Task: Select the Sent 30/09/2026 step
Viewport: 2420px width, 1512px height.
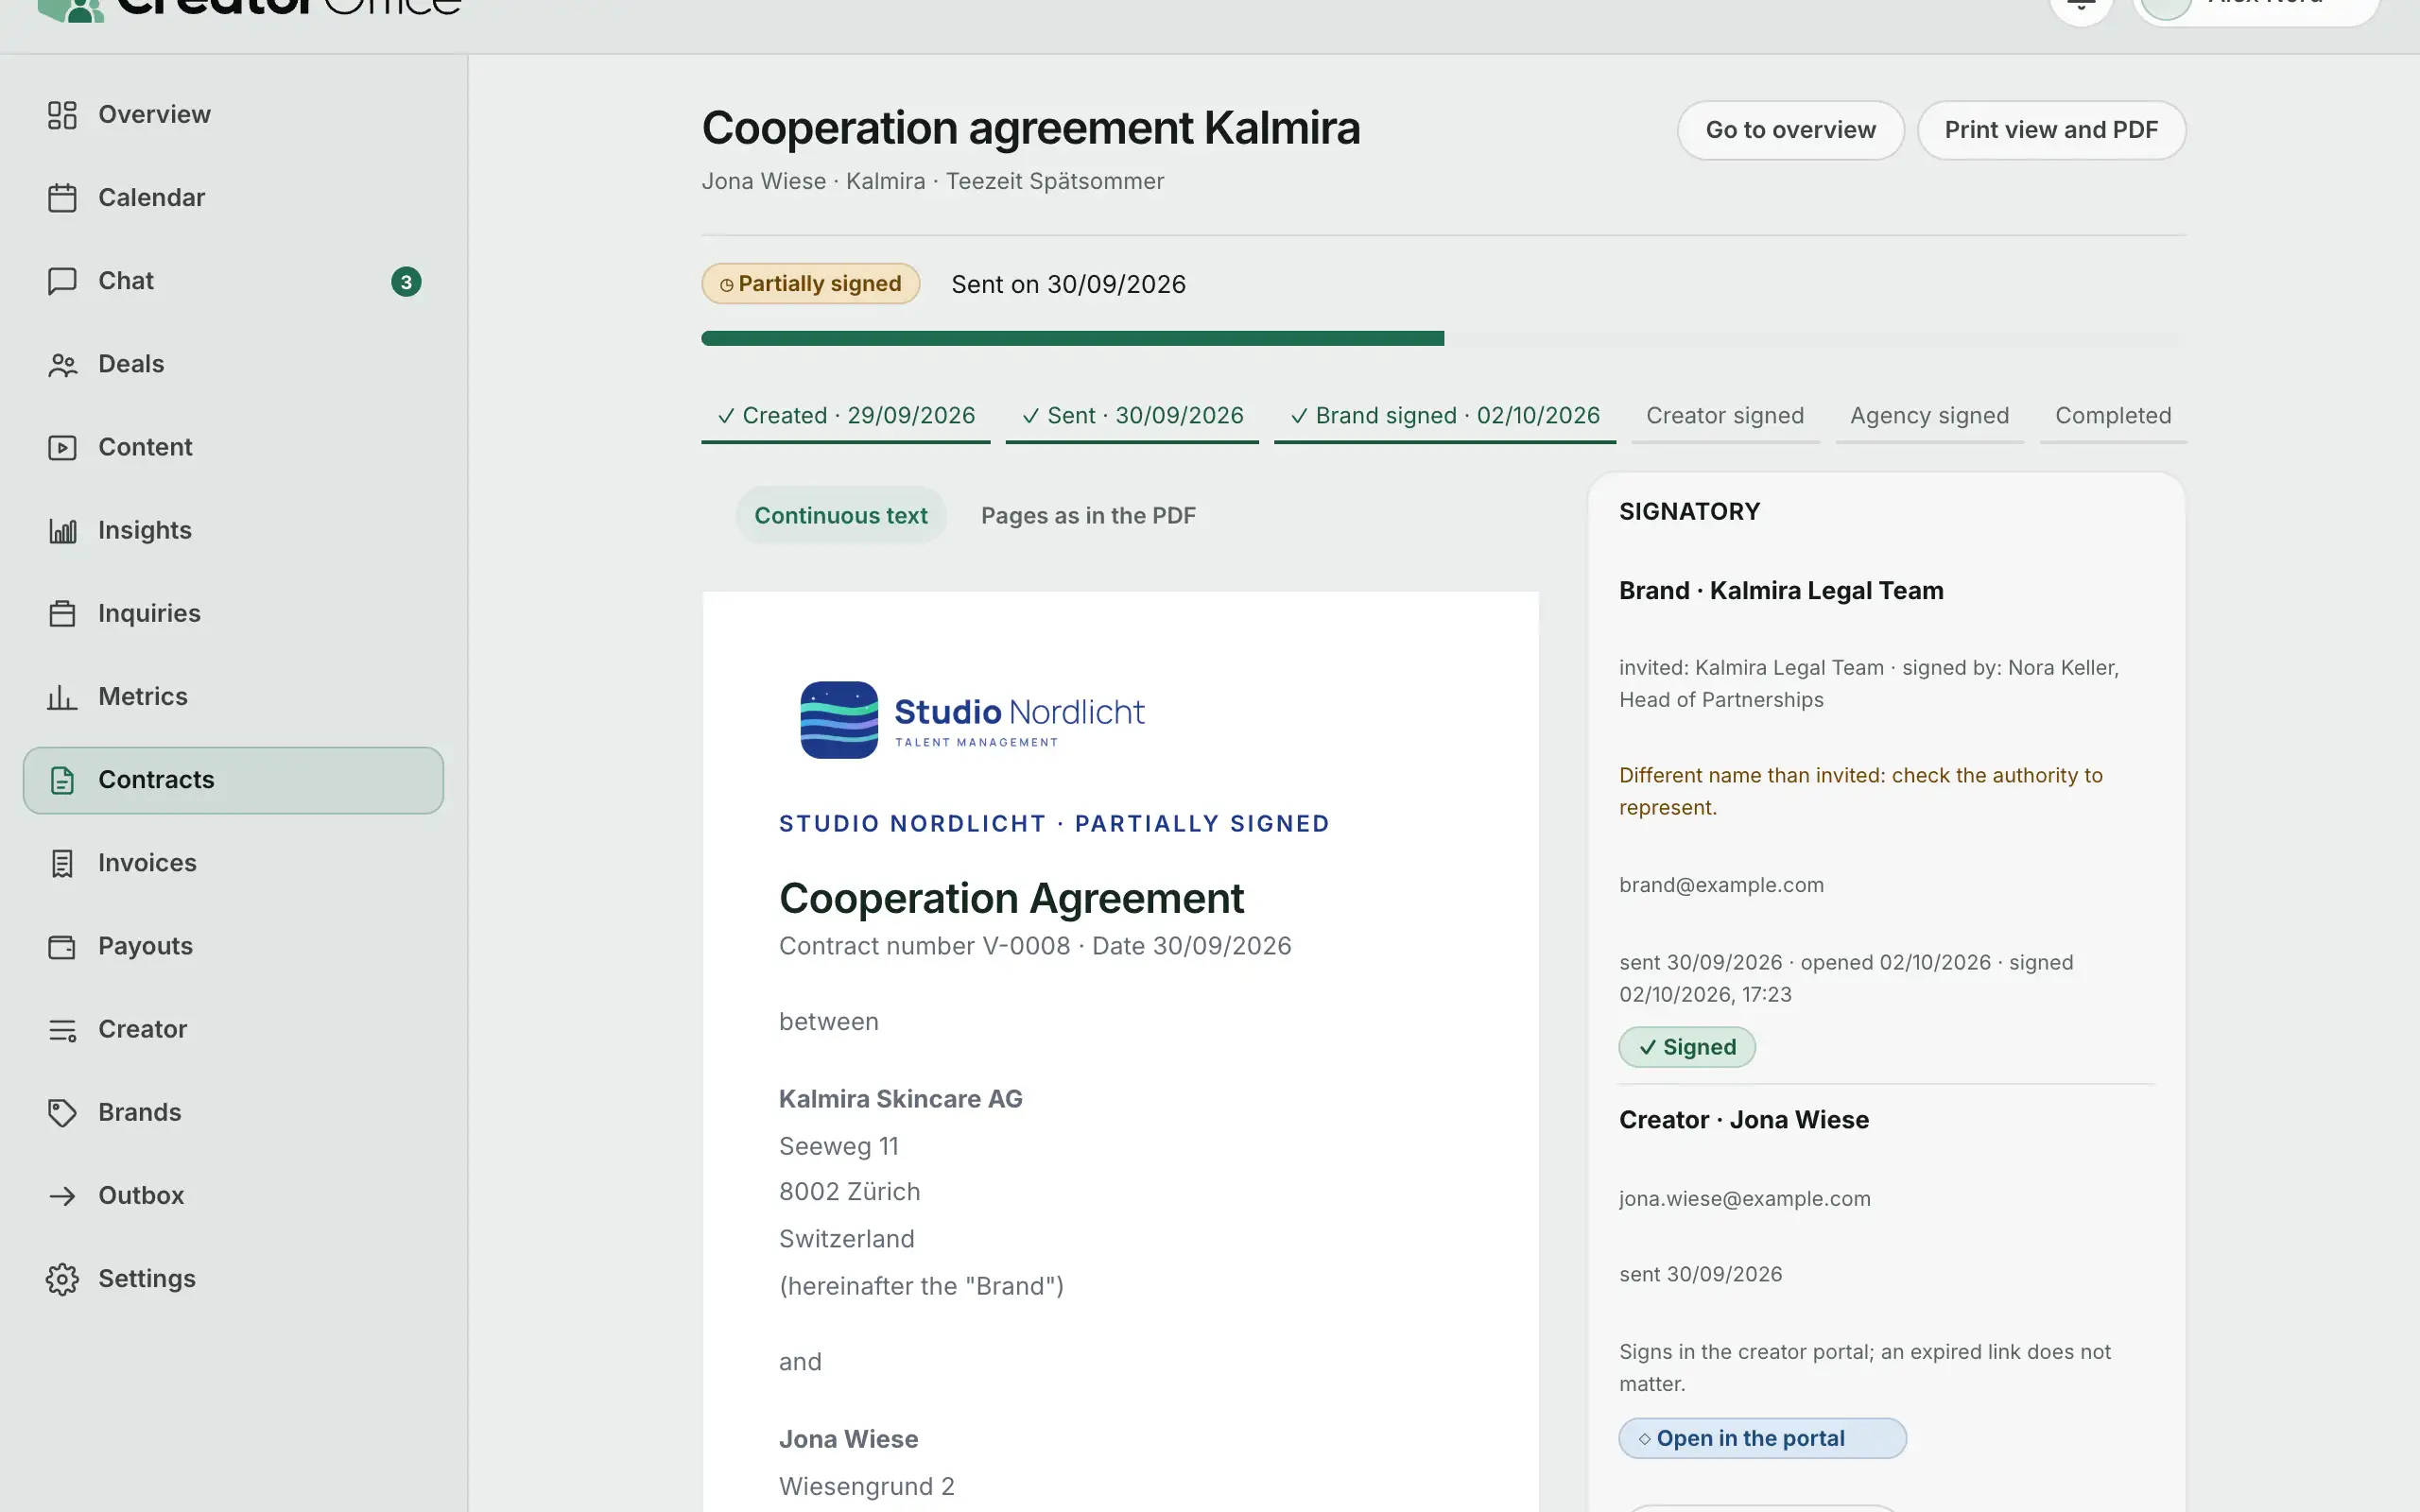Action: 1132,416
